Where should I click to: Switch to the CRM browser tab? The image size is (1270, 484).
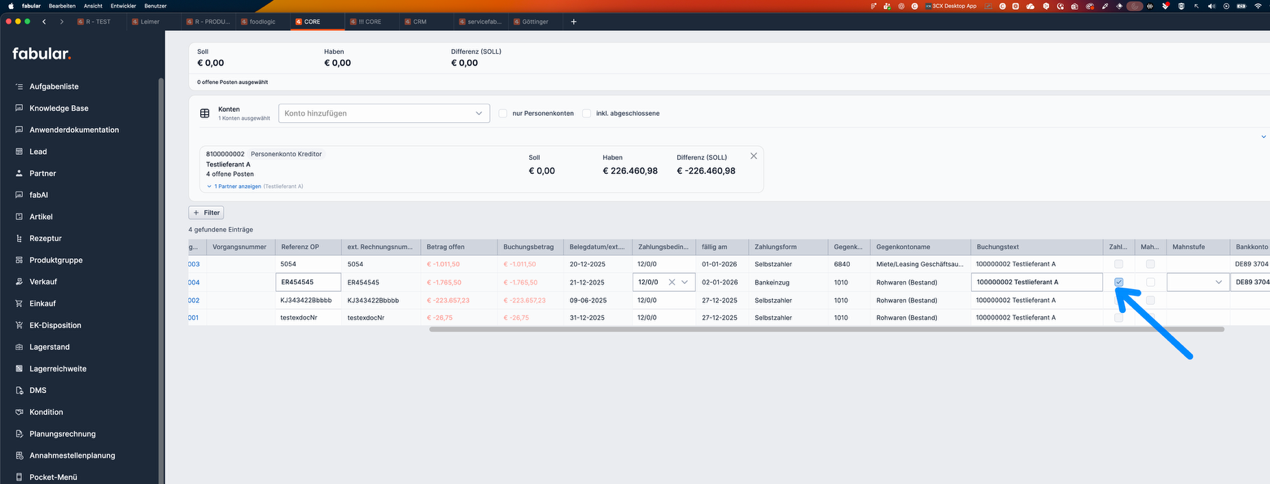419,21
